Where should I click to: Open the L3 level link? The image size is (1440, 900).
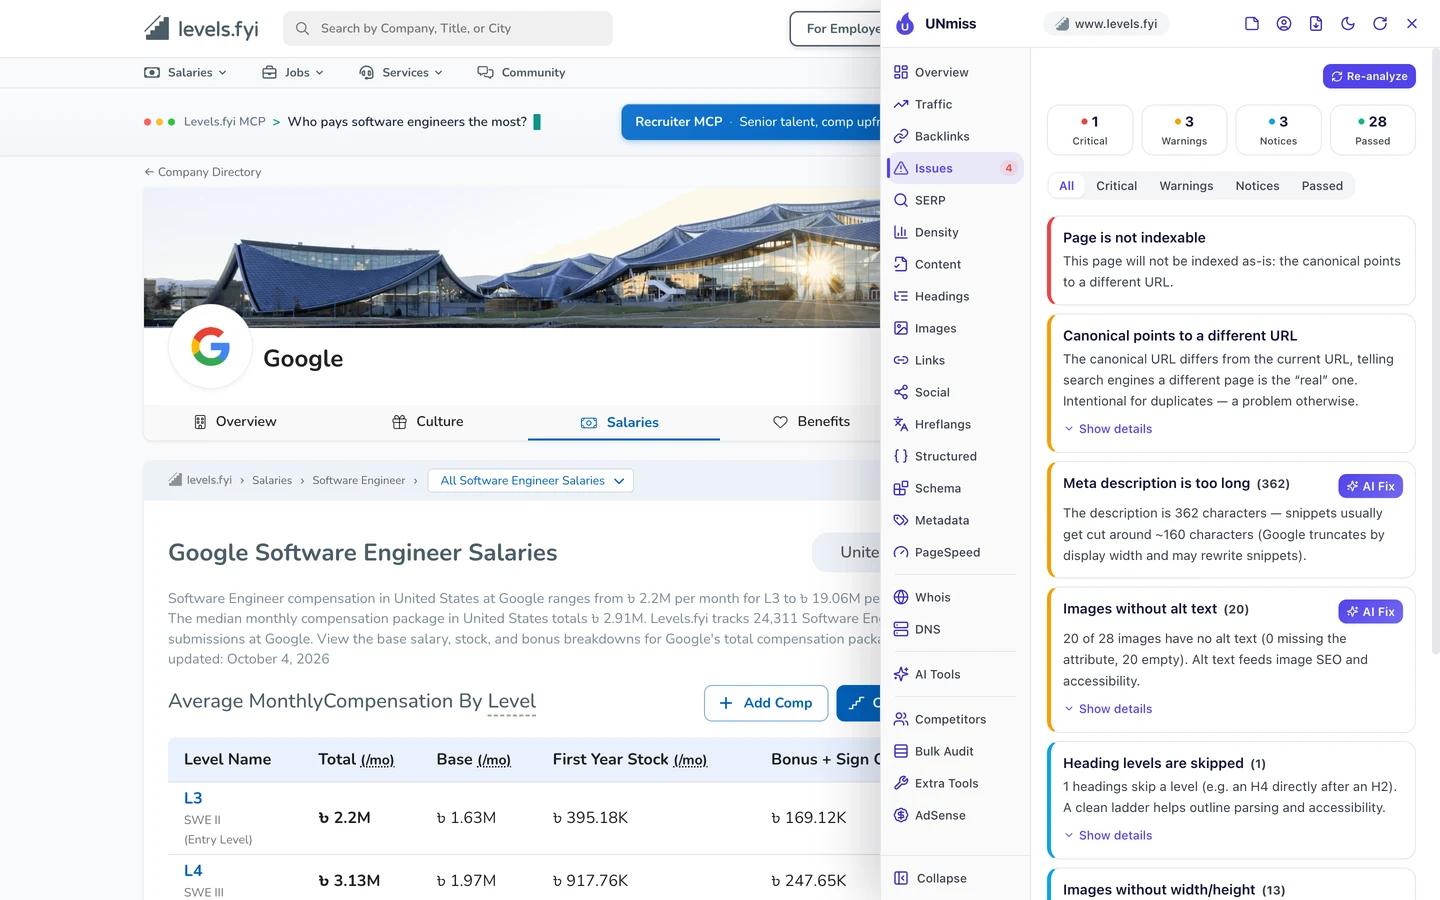pos(193,798)
